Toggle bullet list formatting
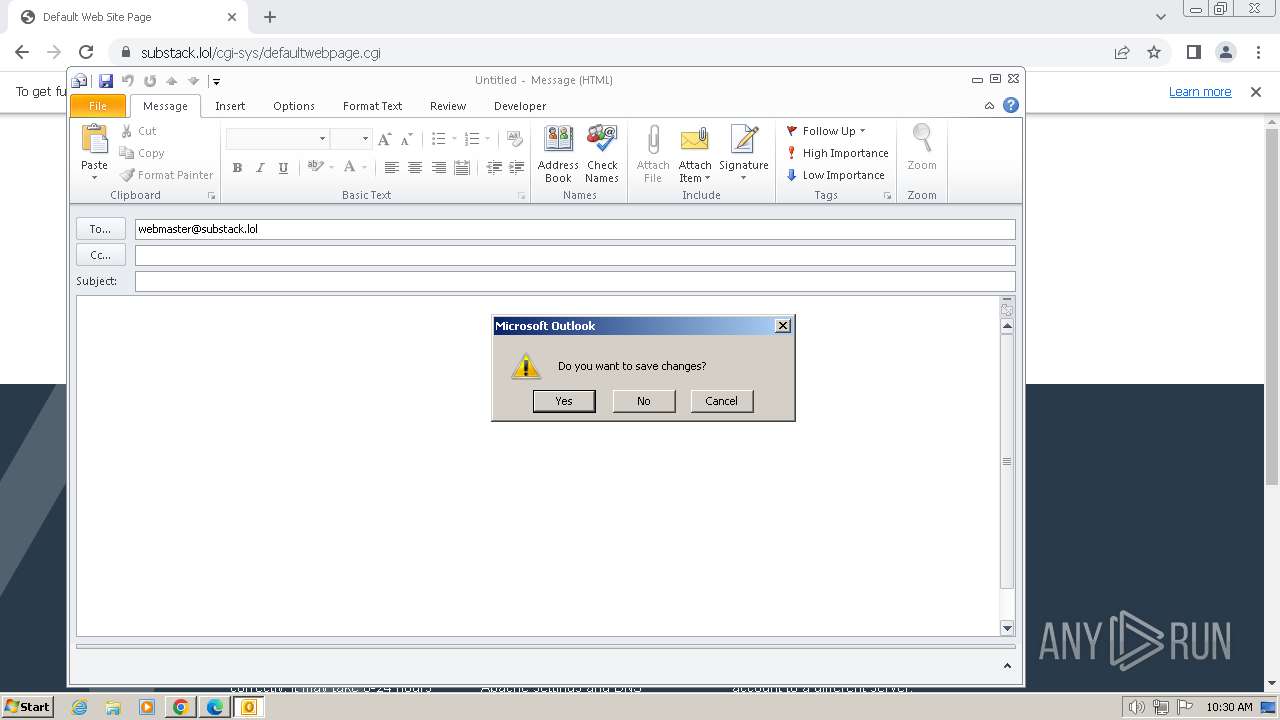 click(438, 139)
